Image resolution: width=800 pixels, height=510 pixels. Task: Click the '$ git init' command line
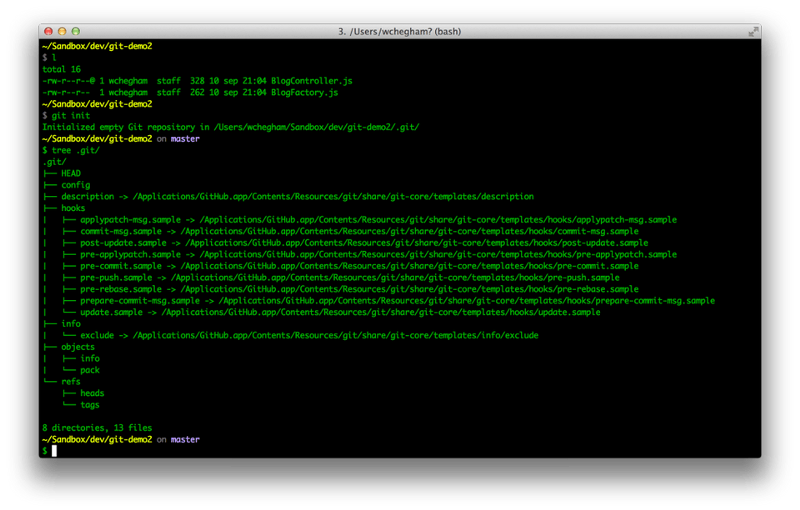pos(66,116)
